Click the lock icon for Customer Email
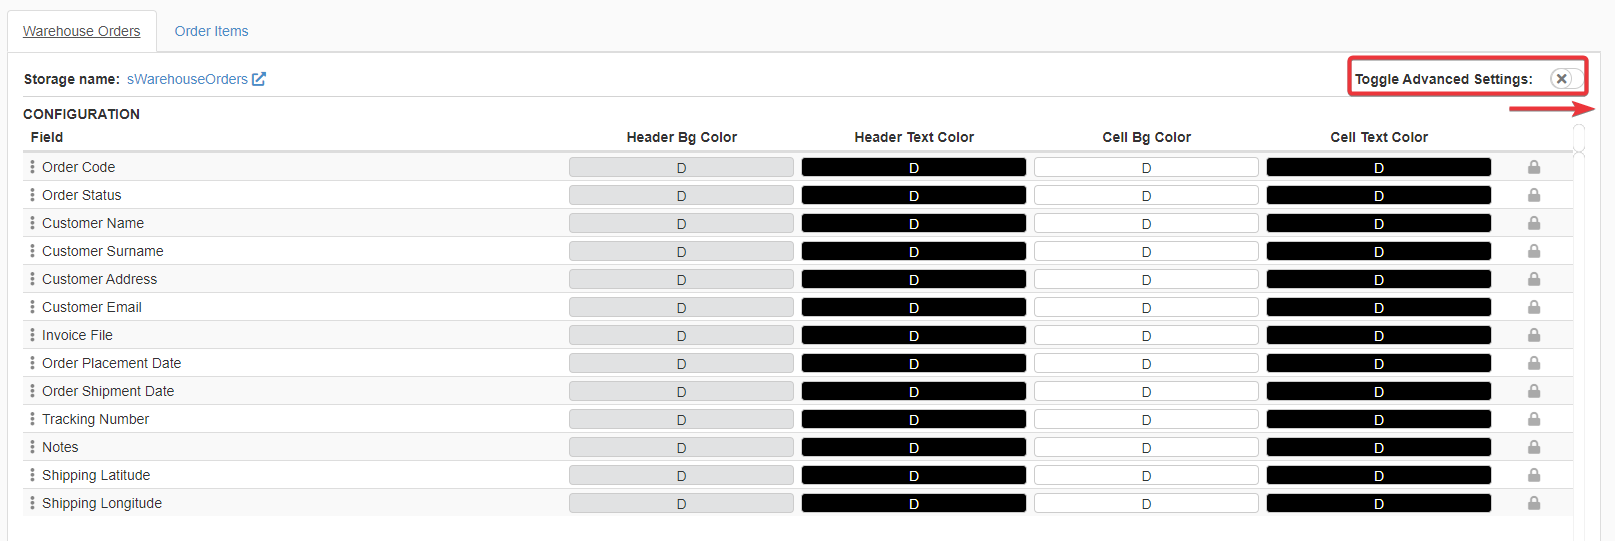The height and width of the screenshot is (541, 1615). pyautogui.click(x=1533, y=307)
